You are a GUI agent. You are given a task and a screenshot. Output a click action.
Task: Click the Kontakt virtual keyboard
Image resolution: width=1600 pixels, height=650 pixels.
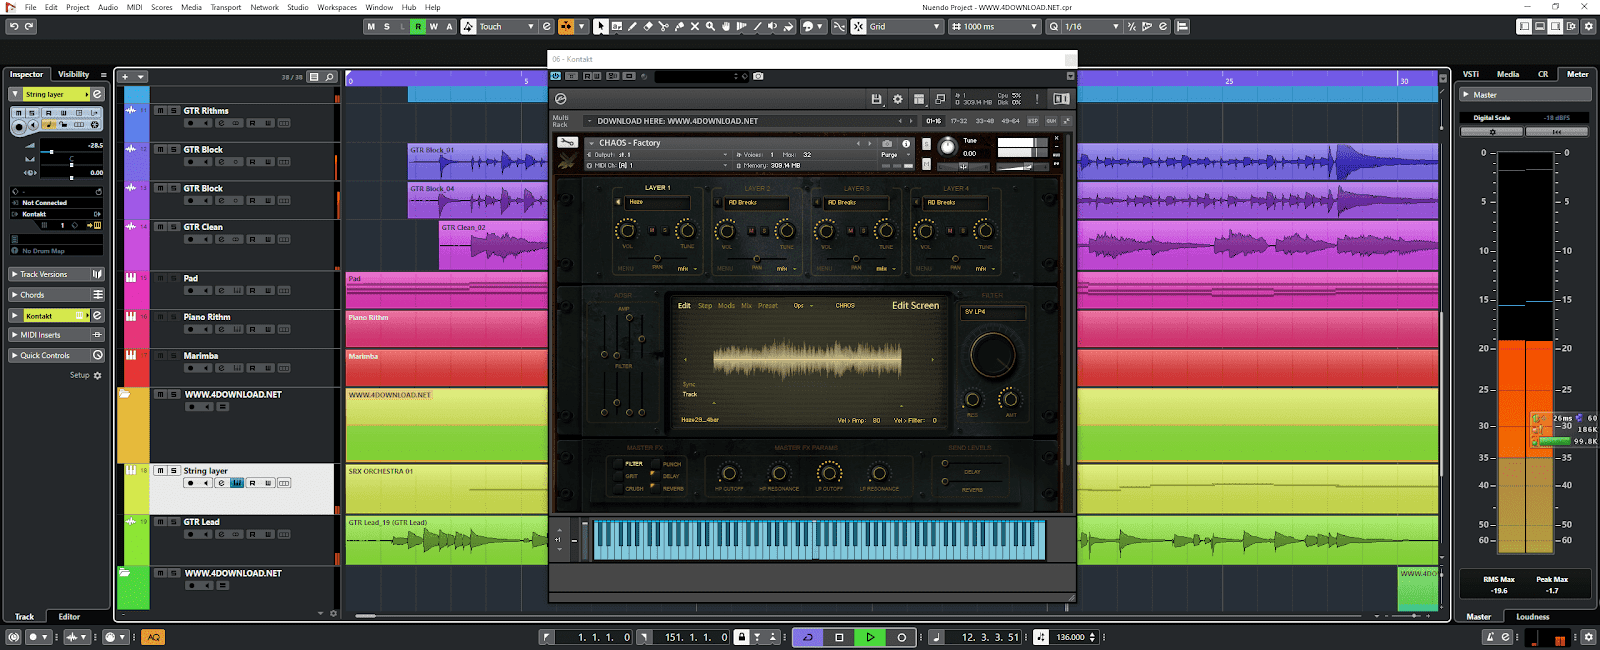819,540
